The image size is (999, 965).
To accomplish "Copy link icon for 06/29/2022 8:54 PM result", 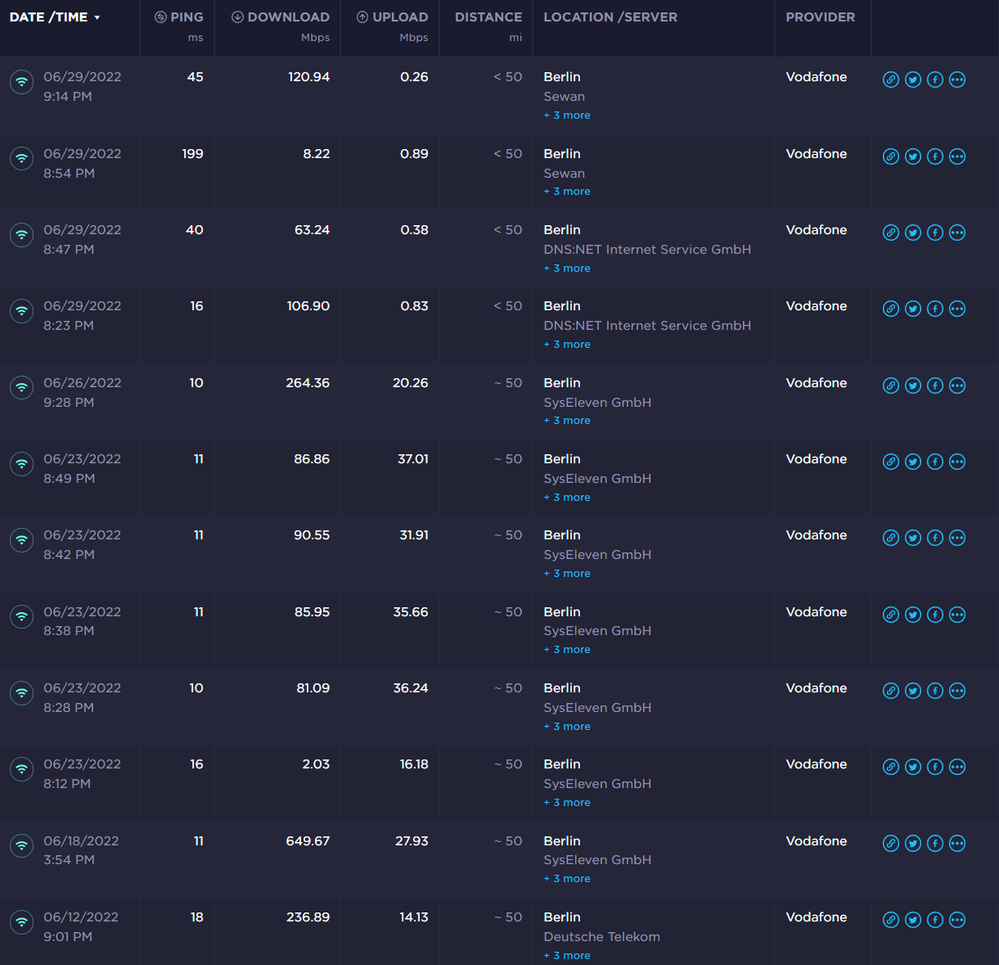I will tap(891, 156).
